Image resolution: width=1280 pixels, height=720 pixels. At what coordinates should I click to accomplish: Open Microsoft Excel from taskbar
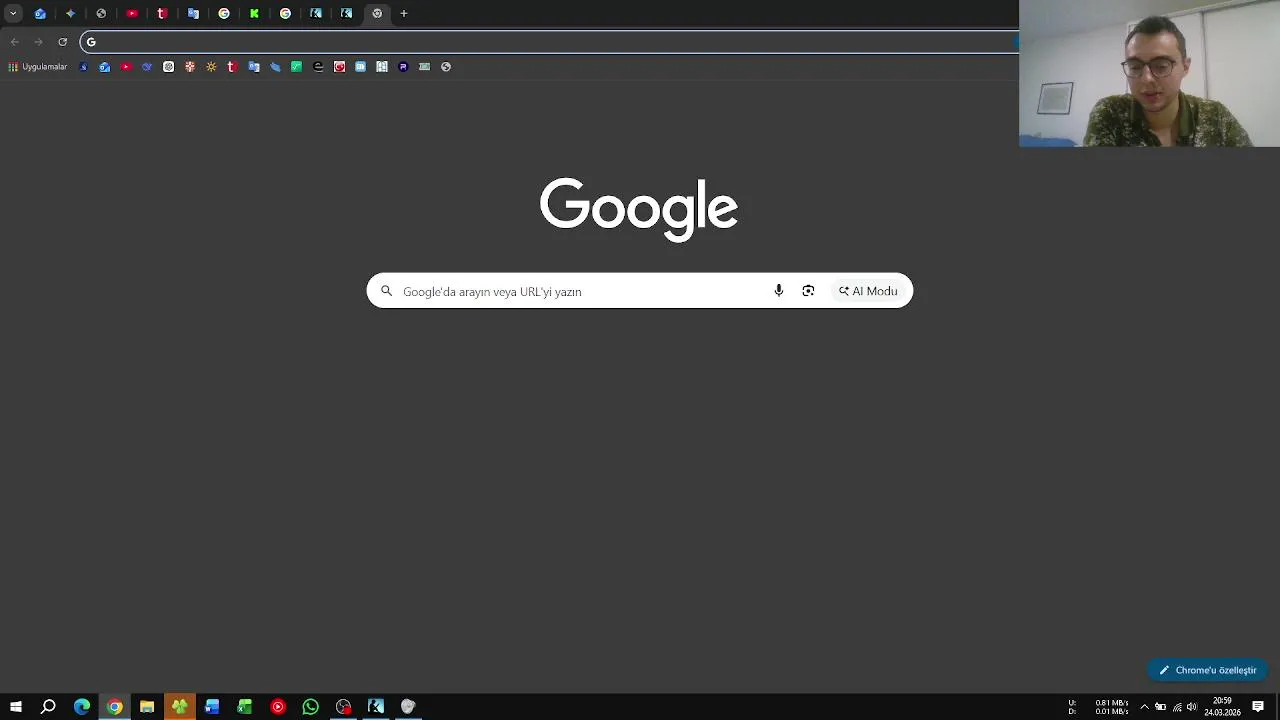click(245, 707)
